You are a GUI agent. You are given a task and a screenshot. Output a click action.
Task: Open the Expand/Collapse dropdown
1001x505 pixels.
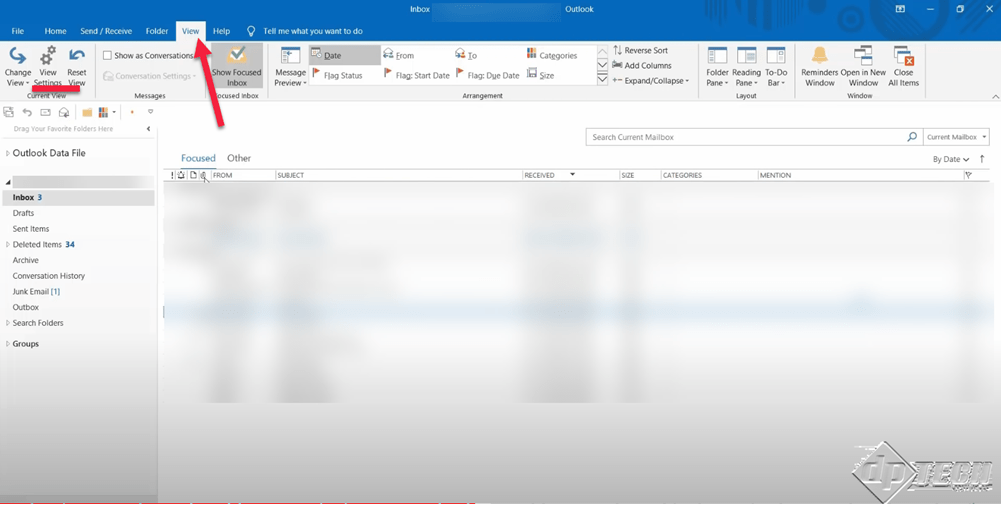pos(651,80)
